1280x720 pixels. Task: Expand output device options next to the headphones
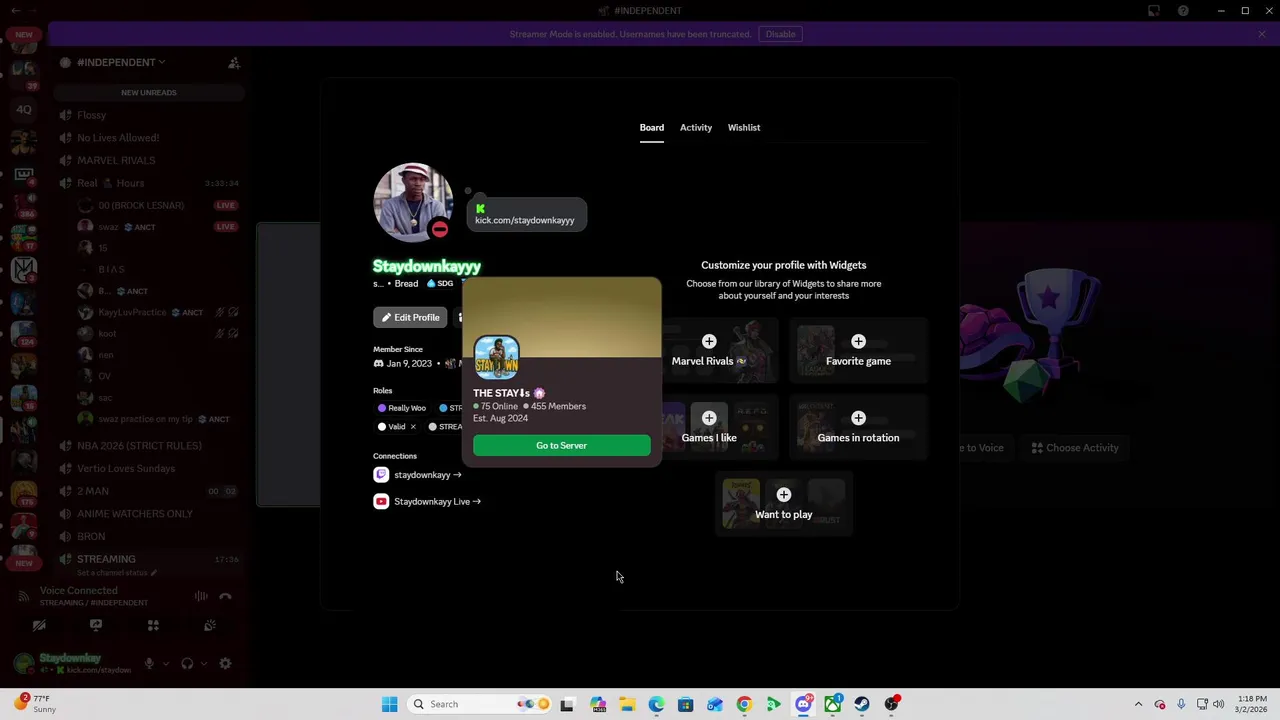coord(203,663)
